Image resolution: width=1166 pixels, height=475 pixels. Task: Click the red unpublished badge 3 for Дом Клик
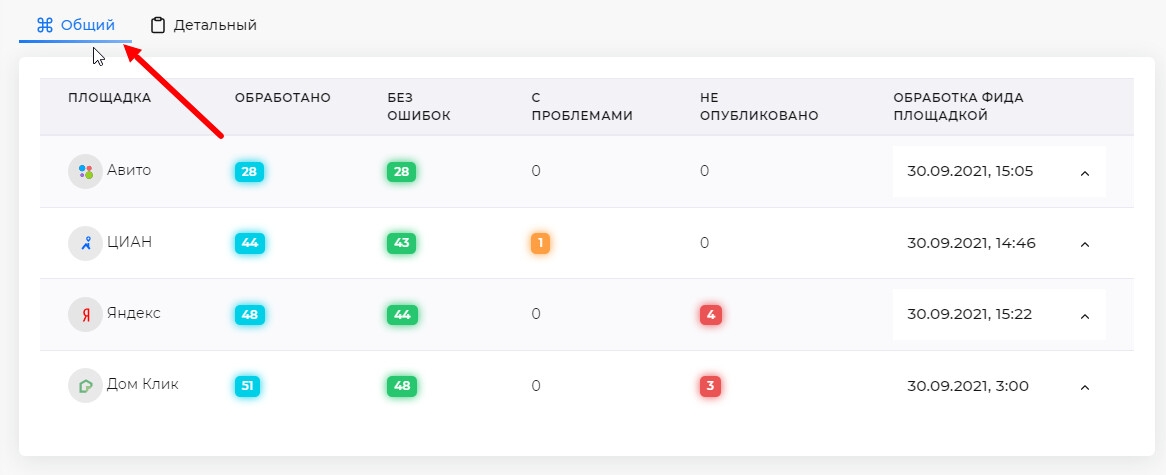(710, 386)
